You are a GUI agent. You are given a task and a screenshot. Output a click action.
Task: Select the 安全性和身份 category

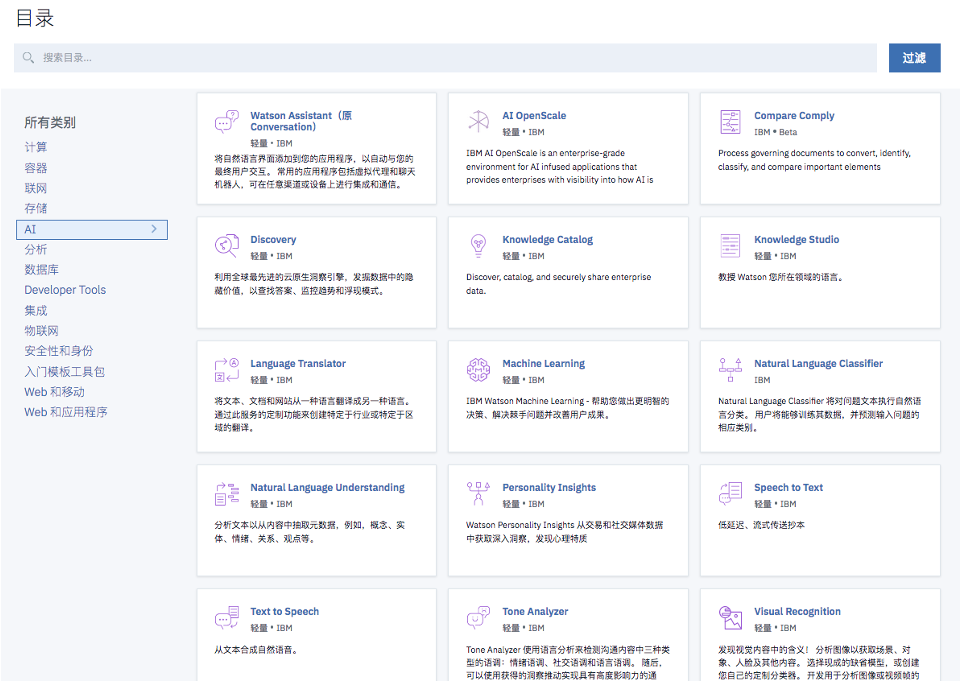click(59, 351)
